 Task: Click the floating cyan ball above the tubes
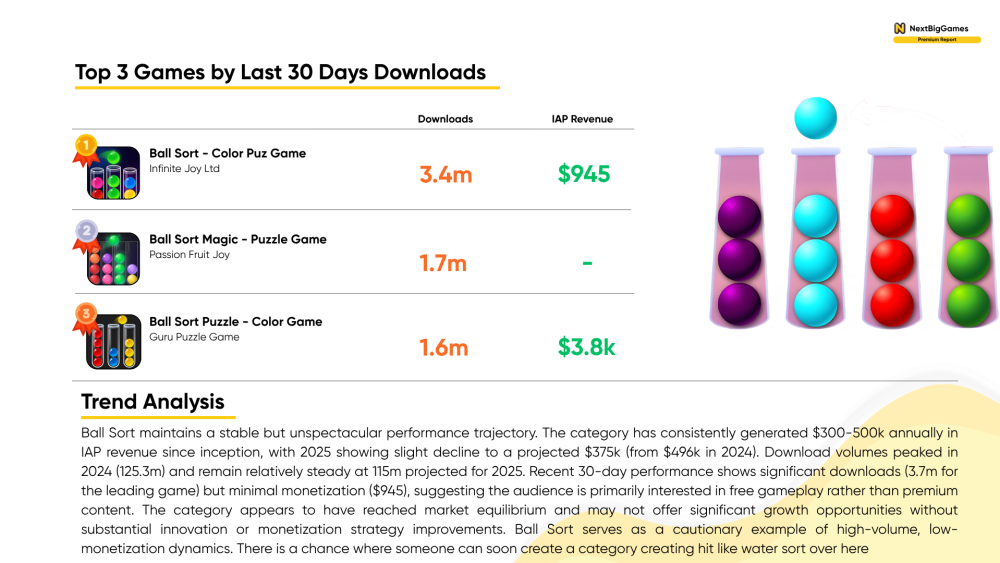(816, 118)
